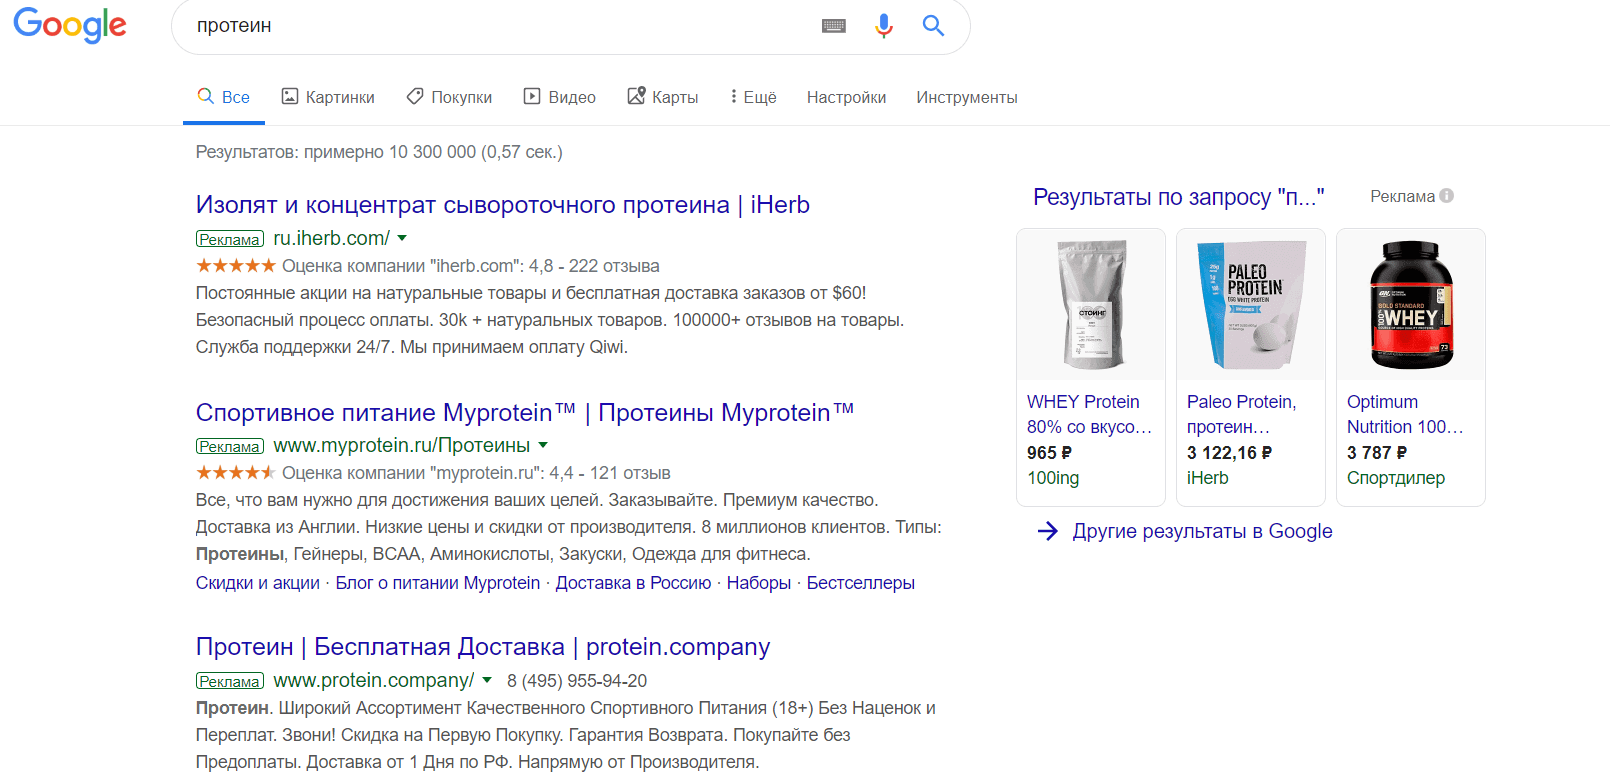Expand dropdown arrow next to ru.iherb.com/

coord(402,238)
